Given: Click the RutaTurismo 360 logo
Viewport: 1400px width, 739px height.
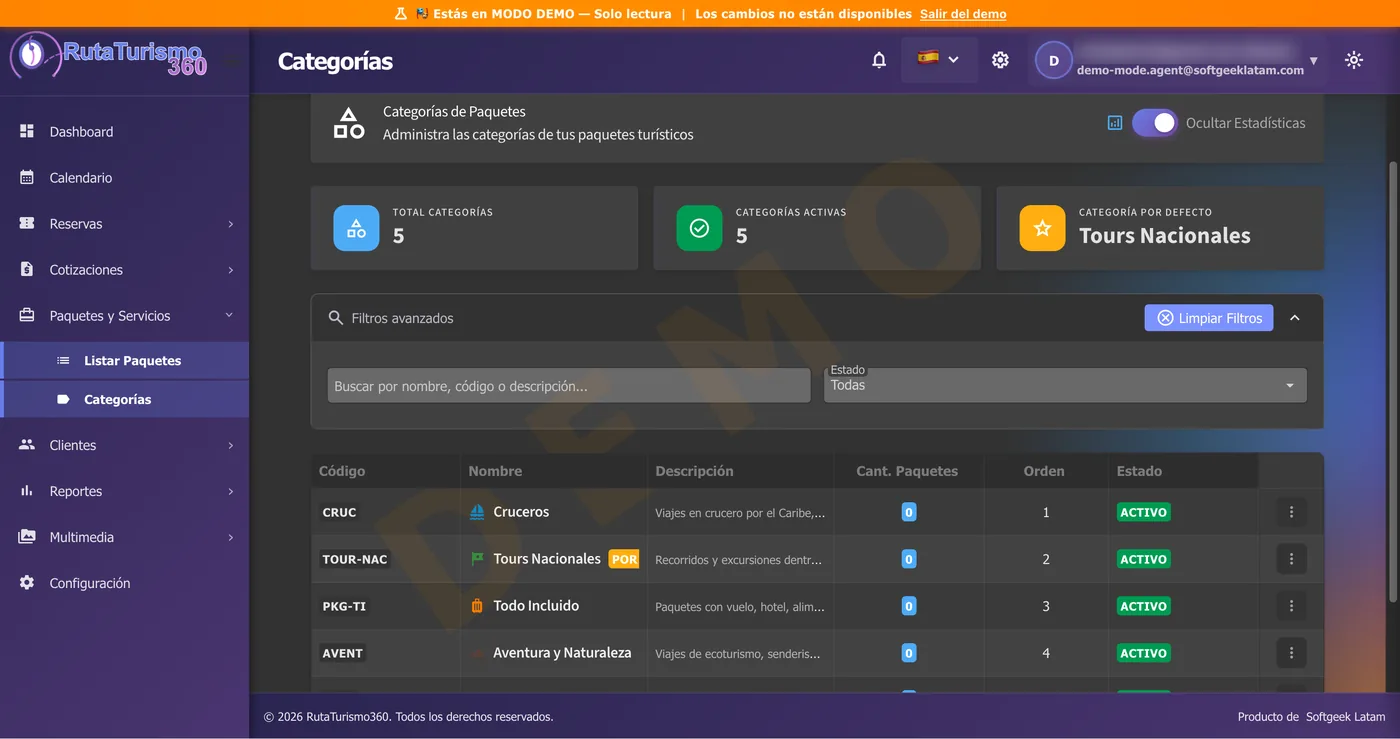Looking at the screenshot, I should click(109, 56).
